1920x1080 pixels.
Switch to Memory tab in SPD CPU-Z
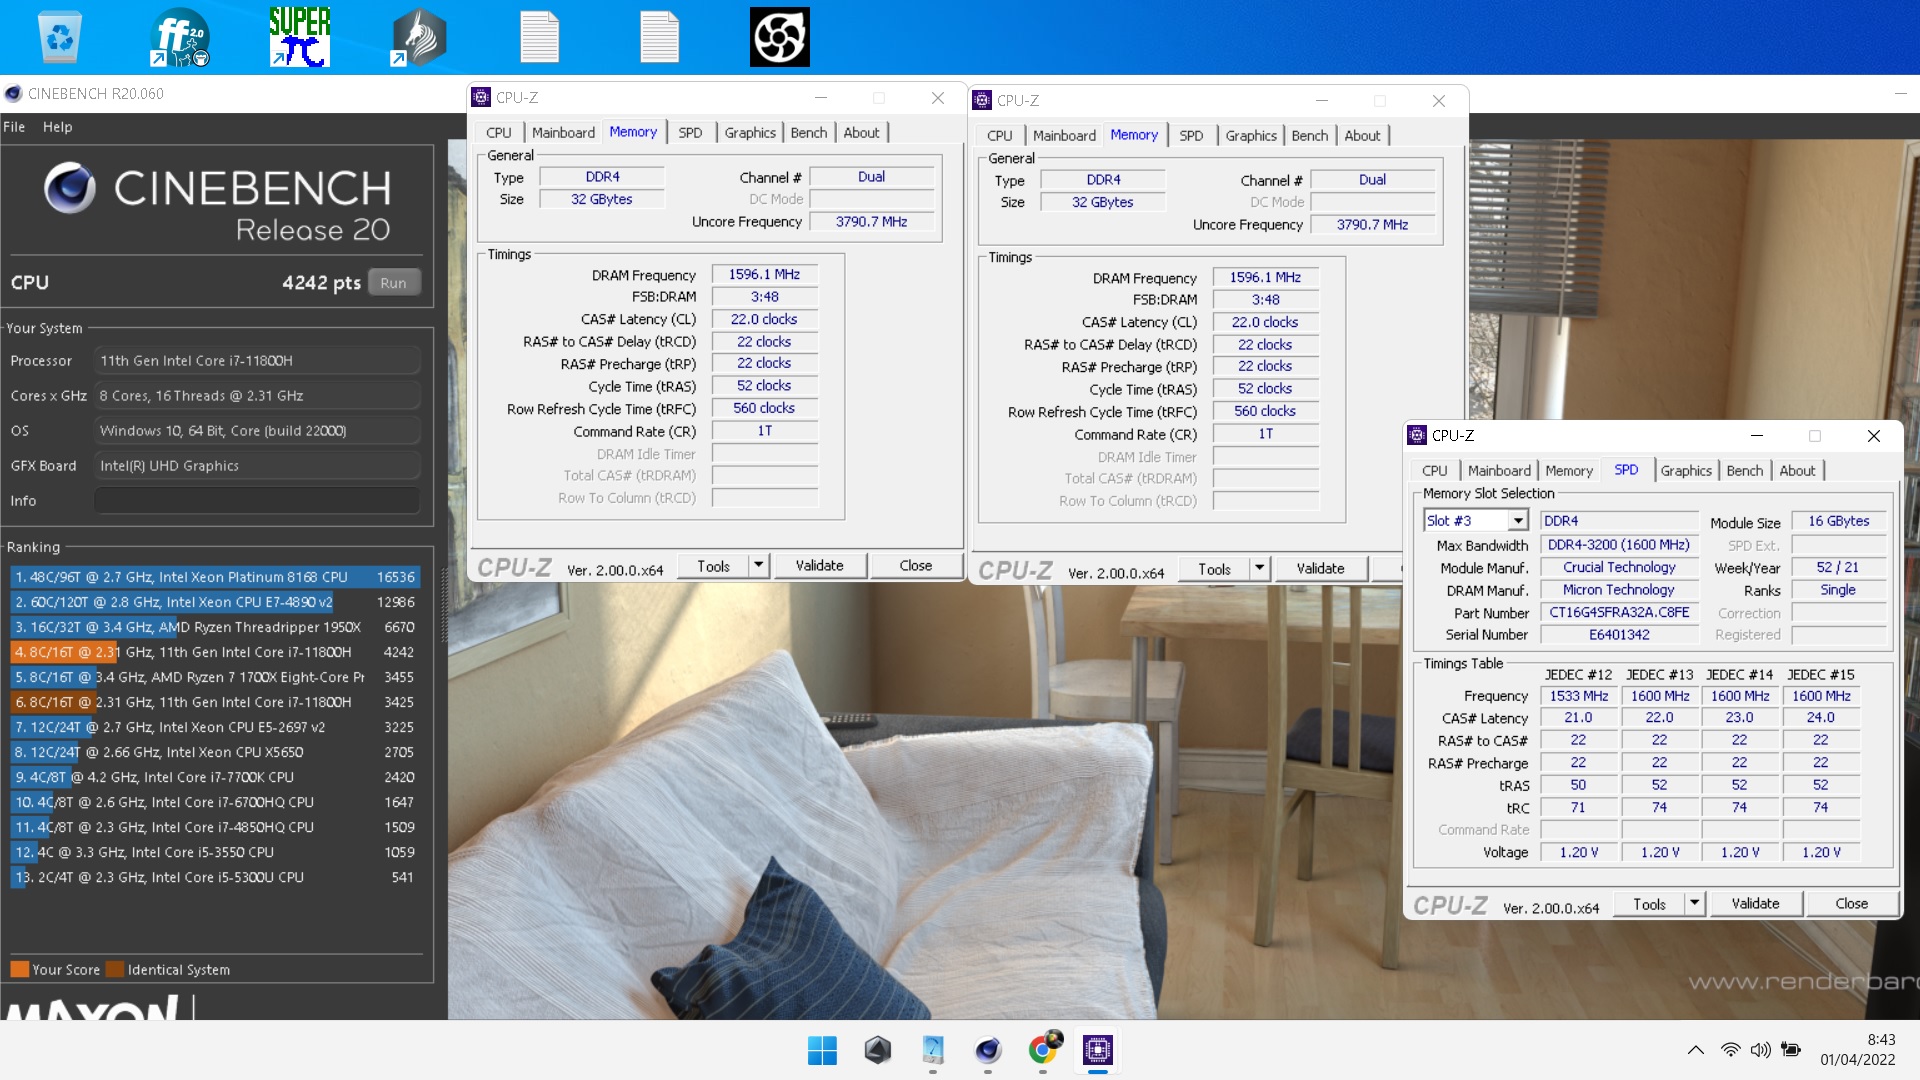coord(1569,471)
